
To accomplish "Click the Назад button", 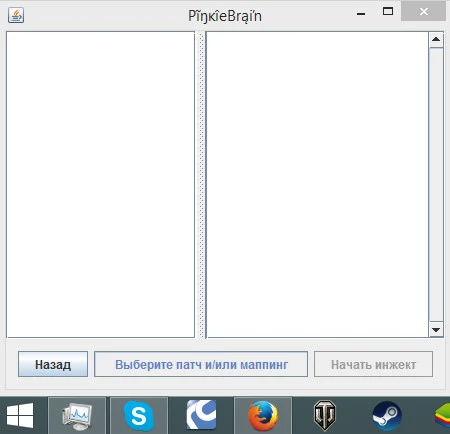I will coord(53,364).
